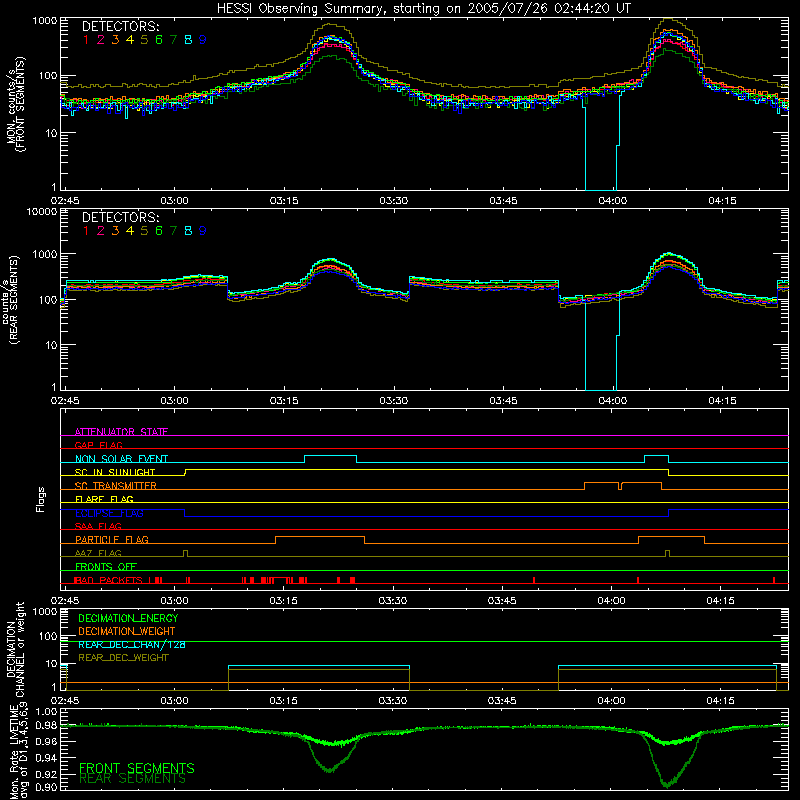Image resolution: width=800 pixels, height=800 pixels.
Task: Click the 04:00 time label under rear segments plot
Action: point(612,401)
